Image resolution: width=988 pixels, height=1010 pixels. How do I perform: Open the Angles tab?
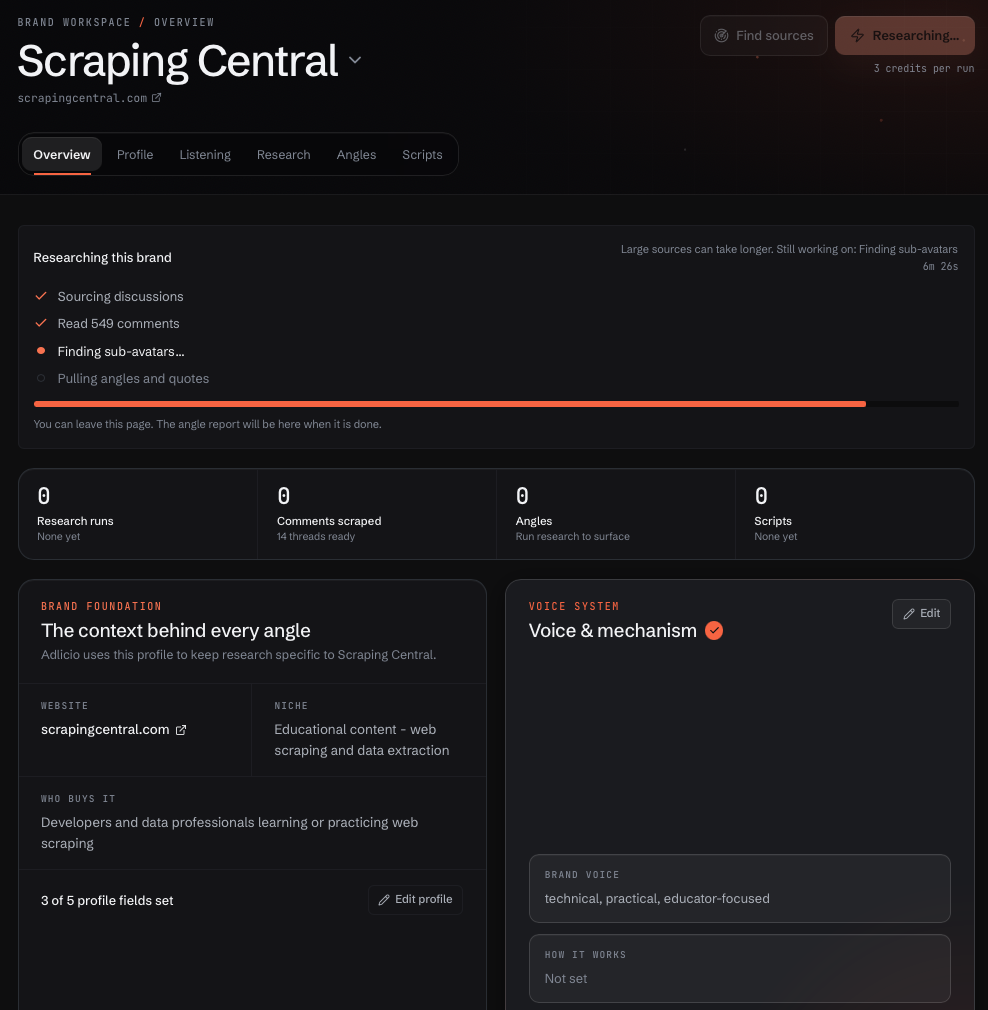(x=356, y=155)
